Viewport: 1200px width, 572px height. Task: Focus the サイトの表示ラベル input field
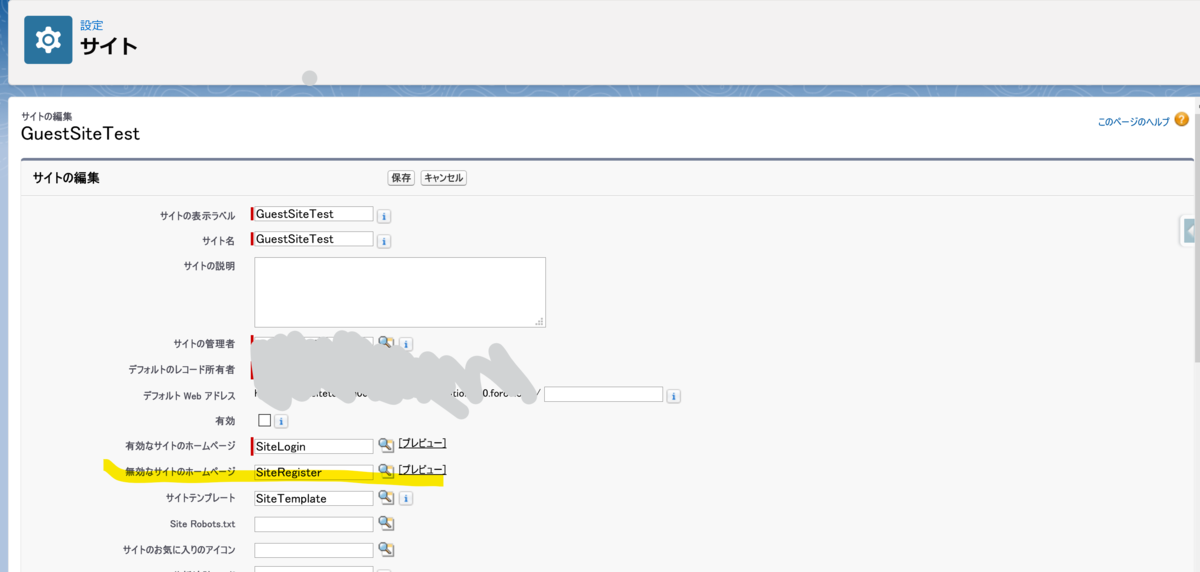313,214
